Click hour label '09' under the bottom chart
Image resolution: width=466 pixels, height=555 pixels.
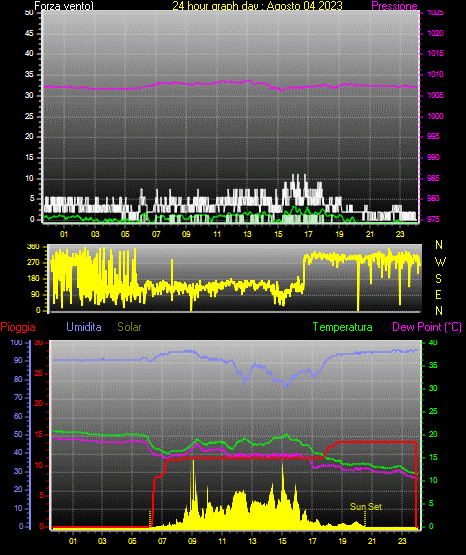(192, 541)
